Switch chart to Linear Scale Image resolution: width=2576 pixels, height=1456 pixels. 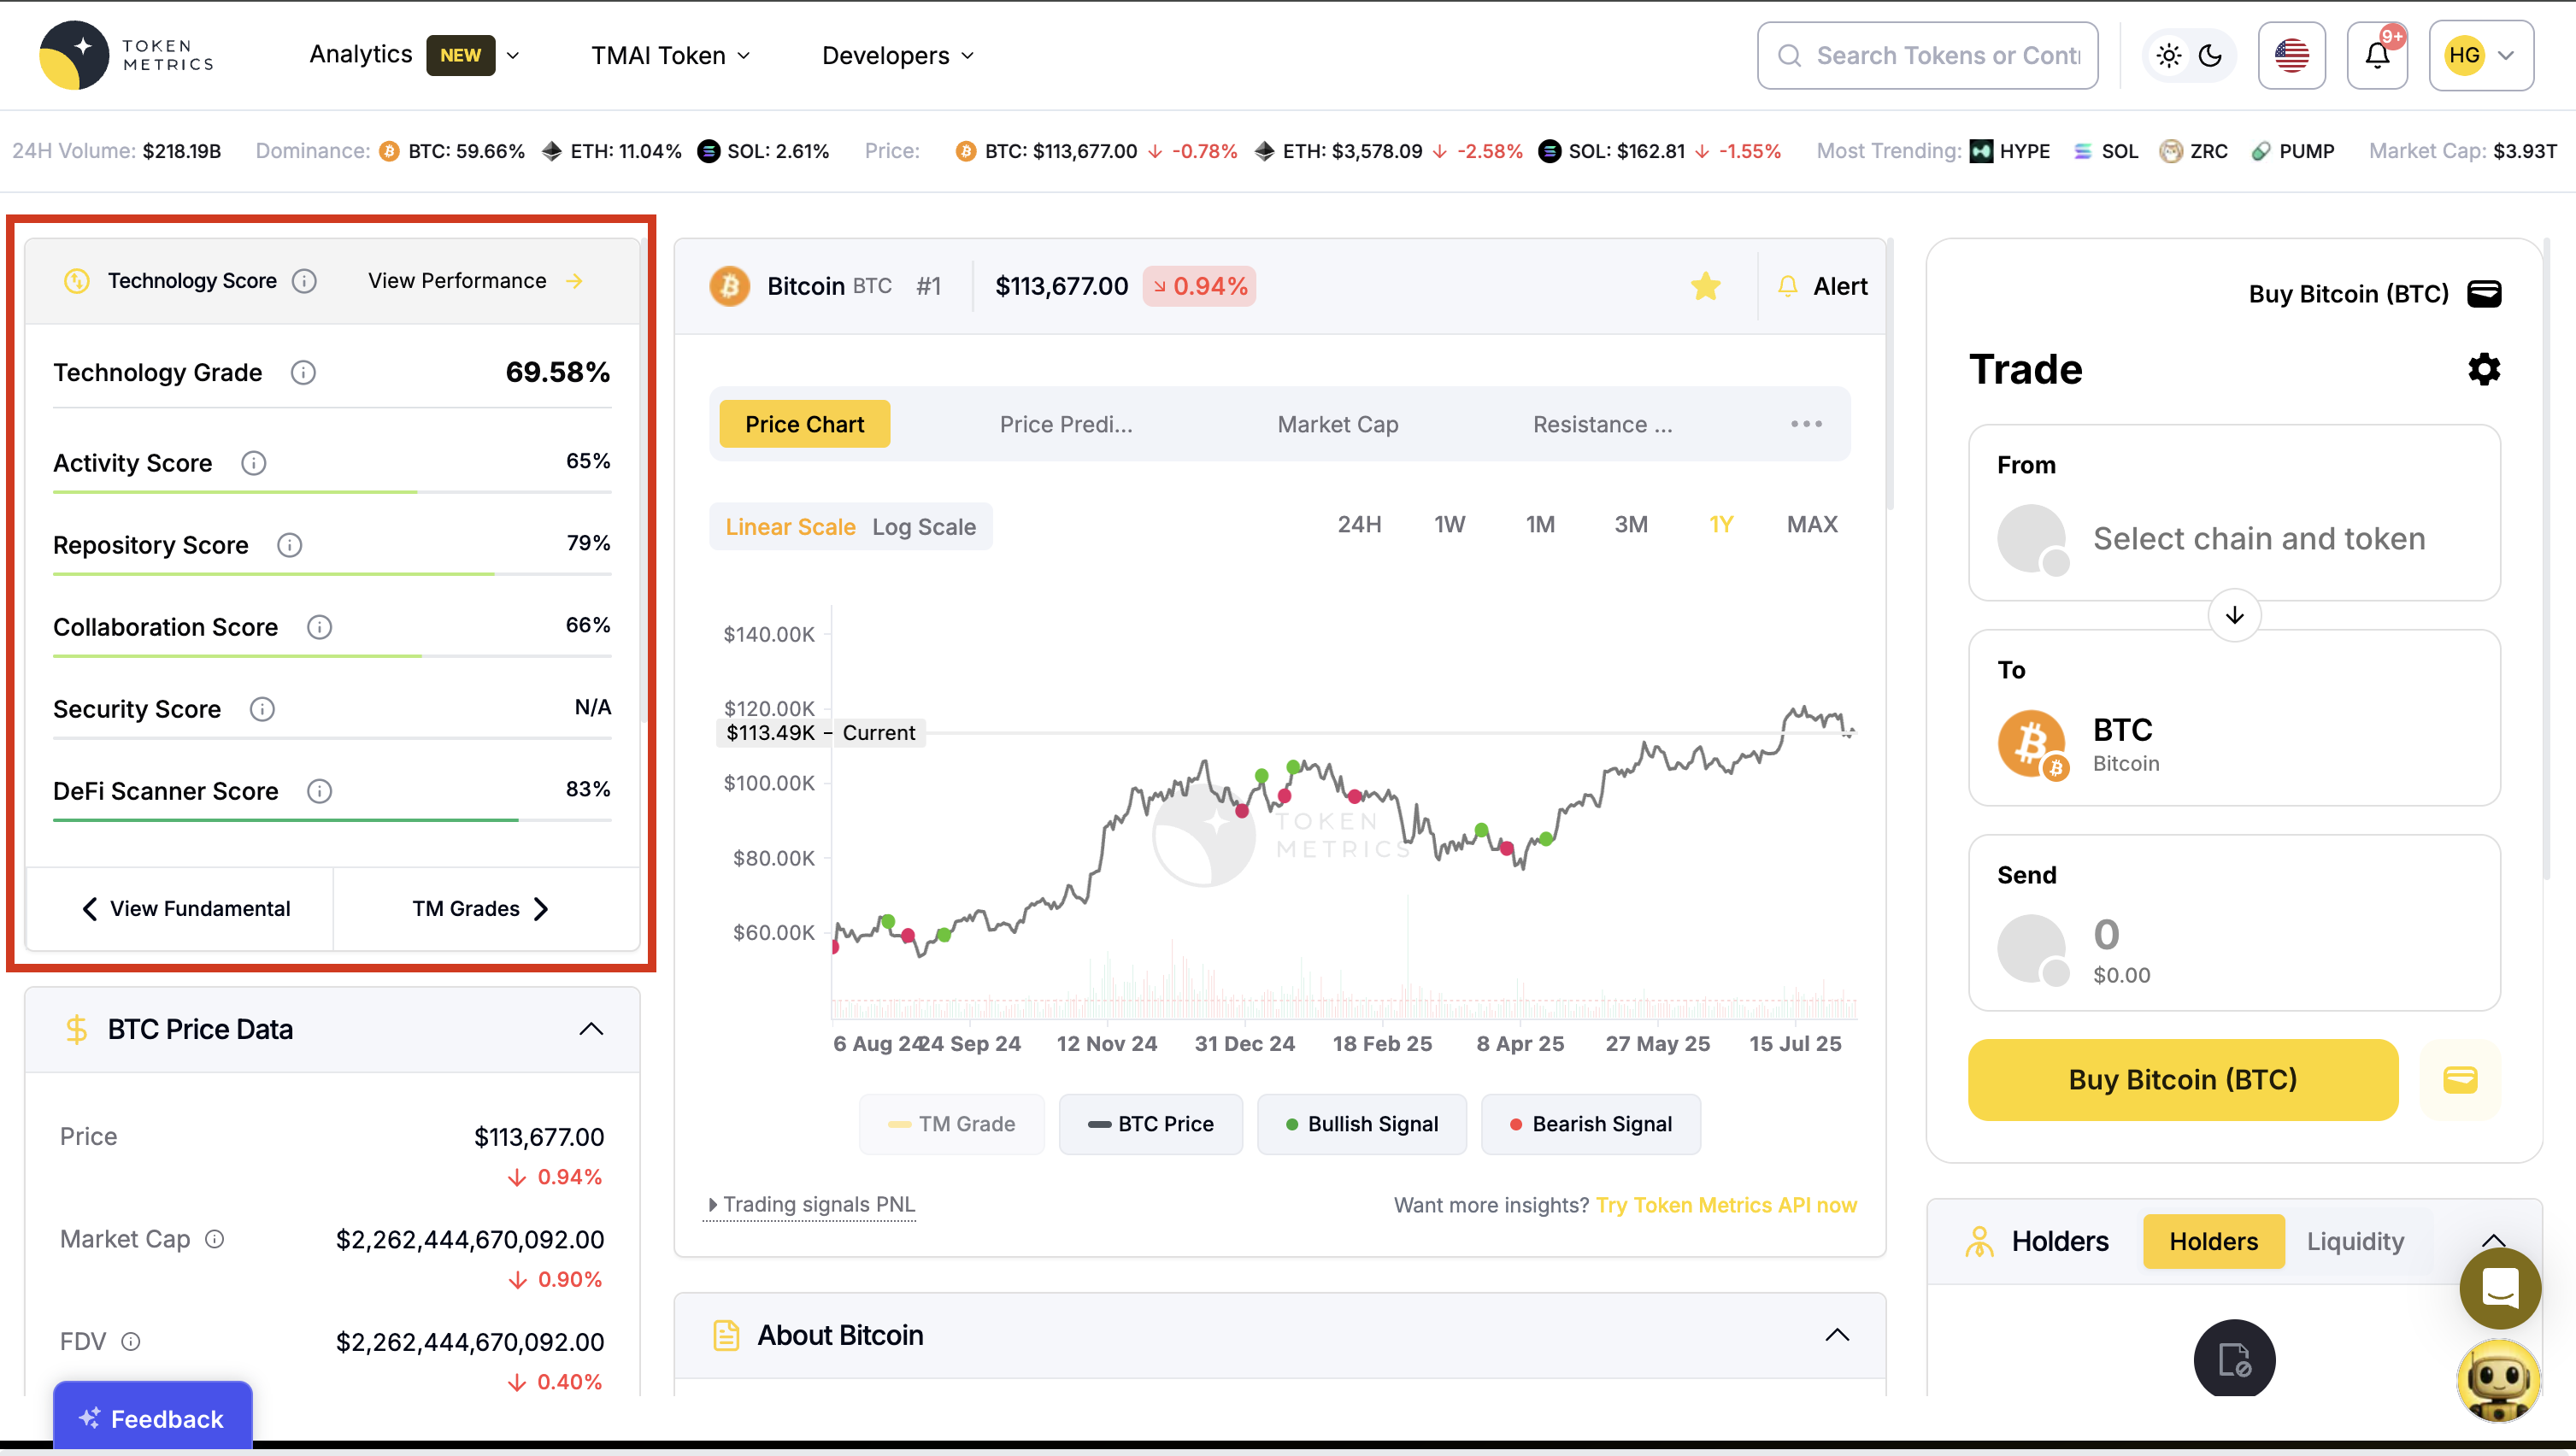click(790, 527)
